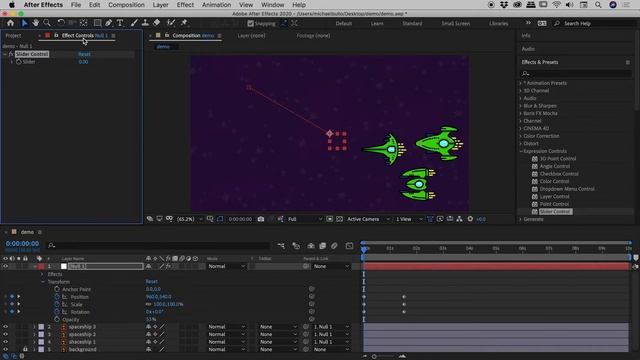Open the Null 1 blending mode dropdown
Image resolution: width=640 pixels, height=360 pixels.
226,266
